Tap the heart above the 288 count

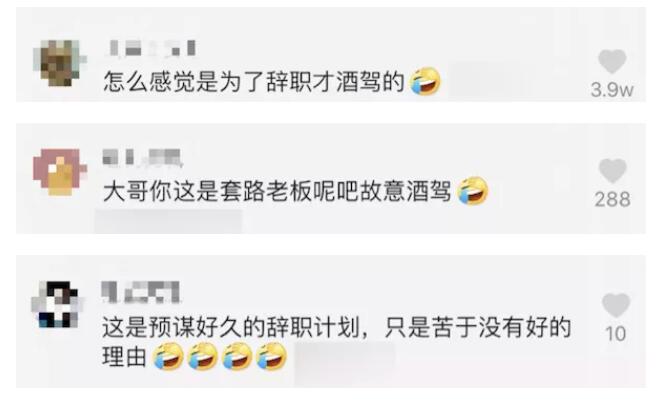click(612, 171)
